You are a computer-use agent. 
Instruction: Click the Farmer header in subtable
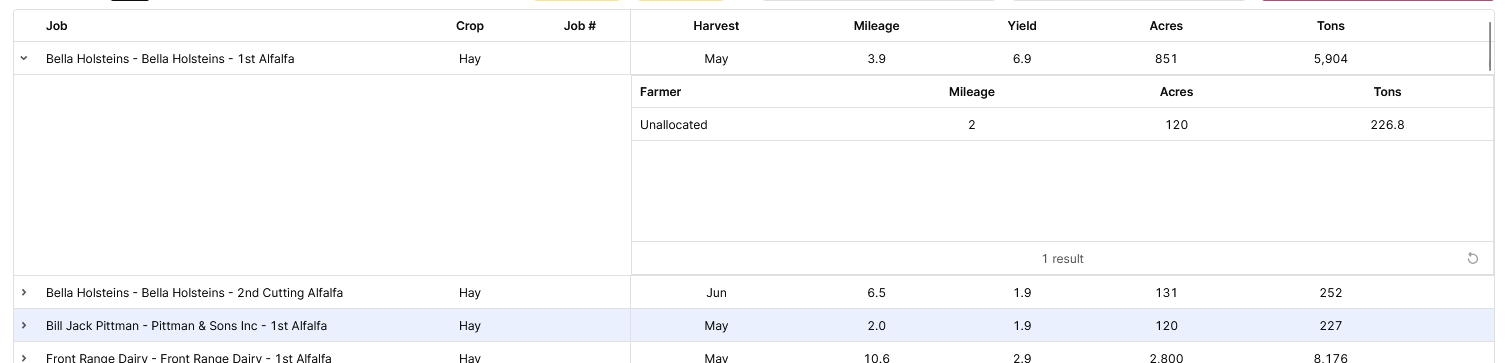click(660, 92)
